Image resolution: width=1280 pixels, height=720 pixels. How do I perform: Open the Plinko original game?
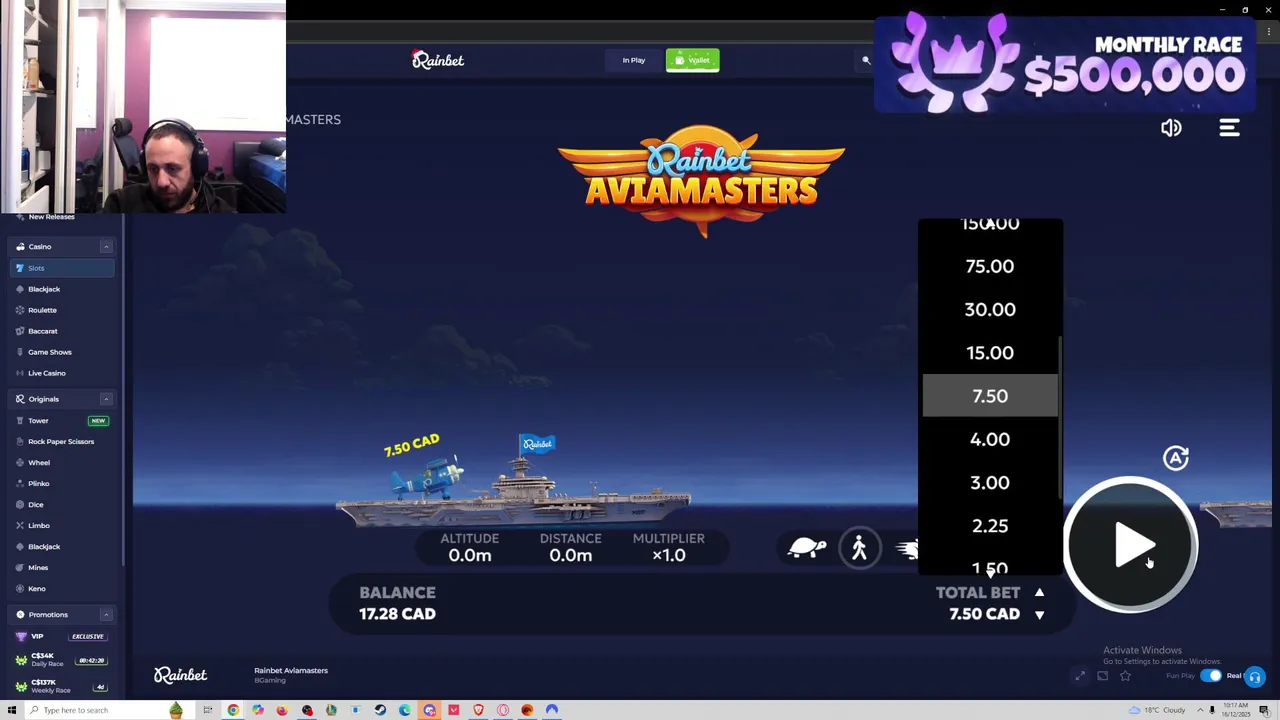(62, 484)
